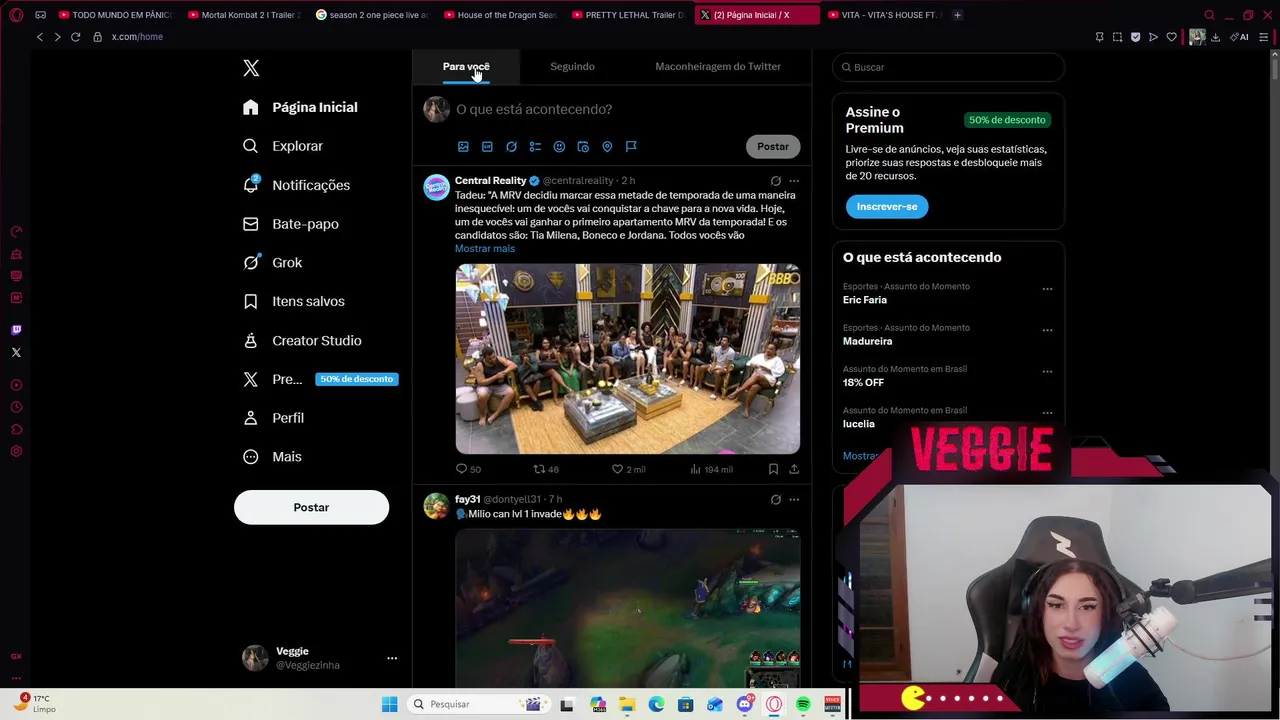Viewport: 1280px width, 720px height.
Task: Reload the page with browser refresh button
Action: pos(75,37)
